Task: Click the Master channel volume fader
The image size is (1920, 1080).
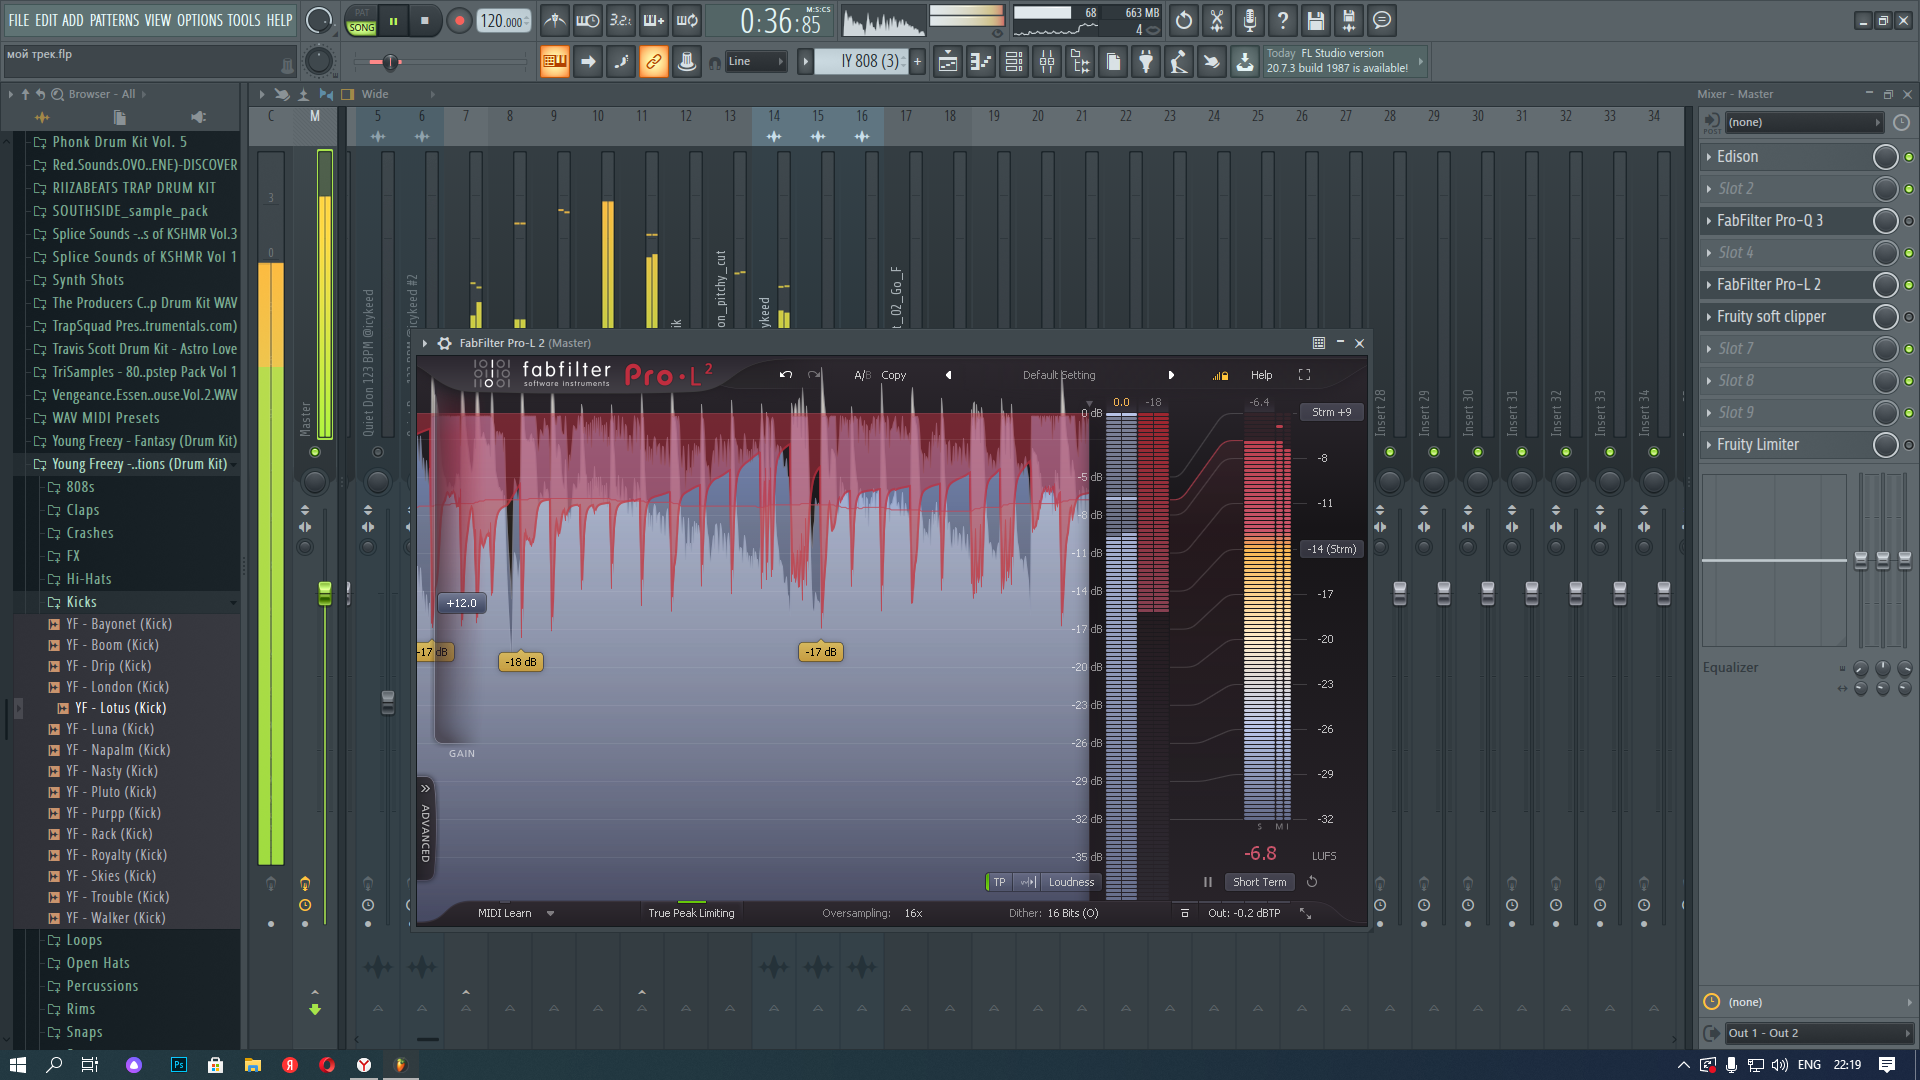Action: pyautogui.click(x=324, y=594)
